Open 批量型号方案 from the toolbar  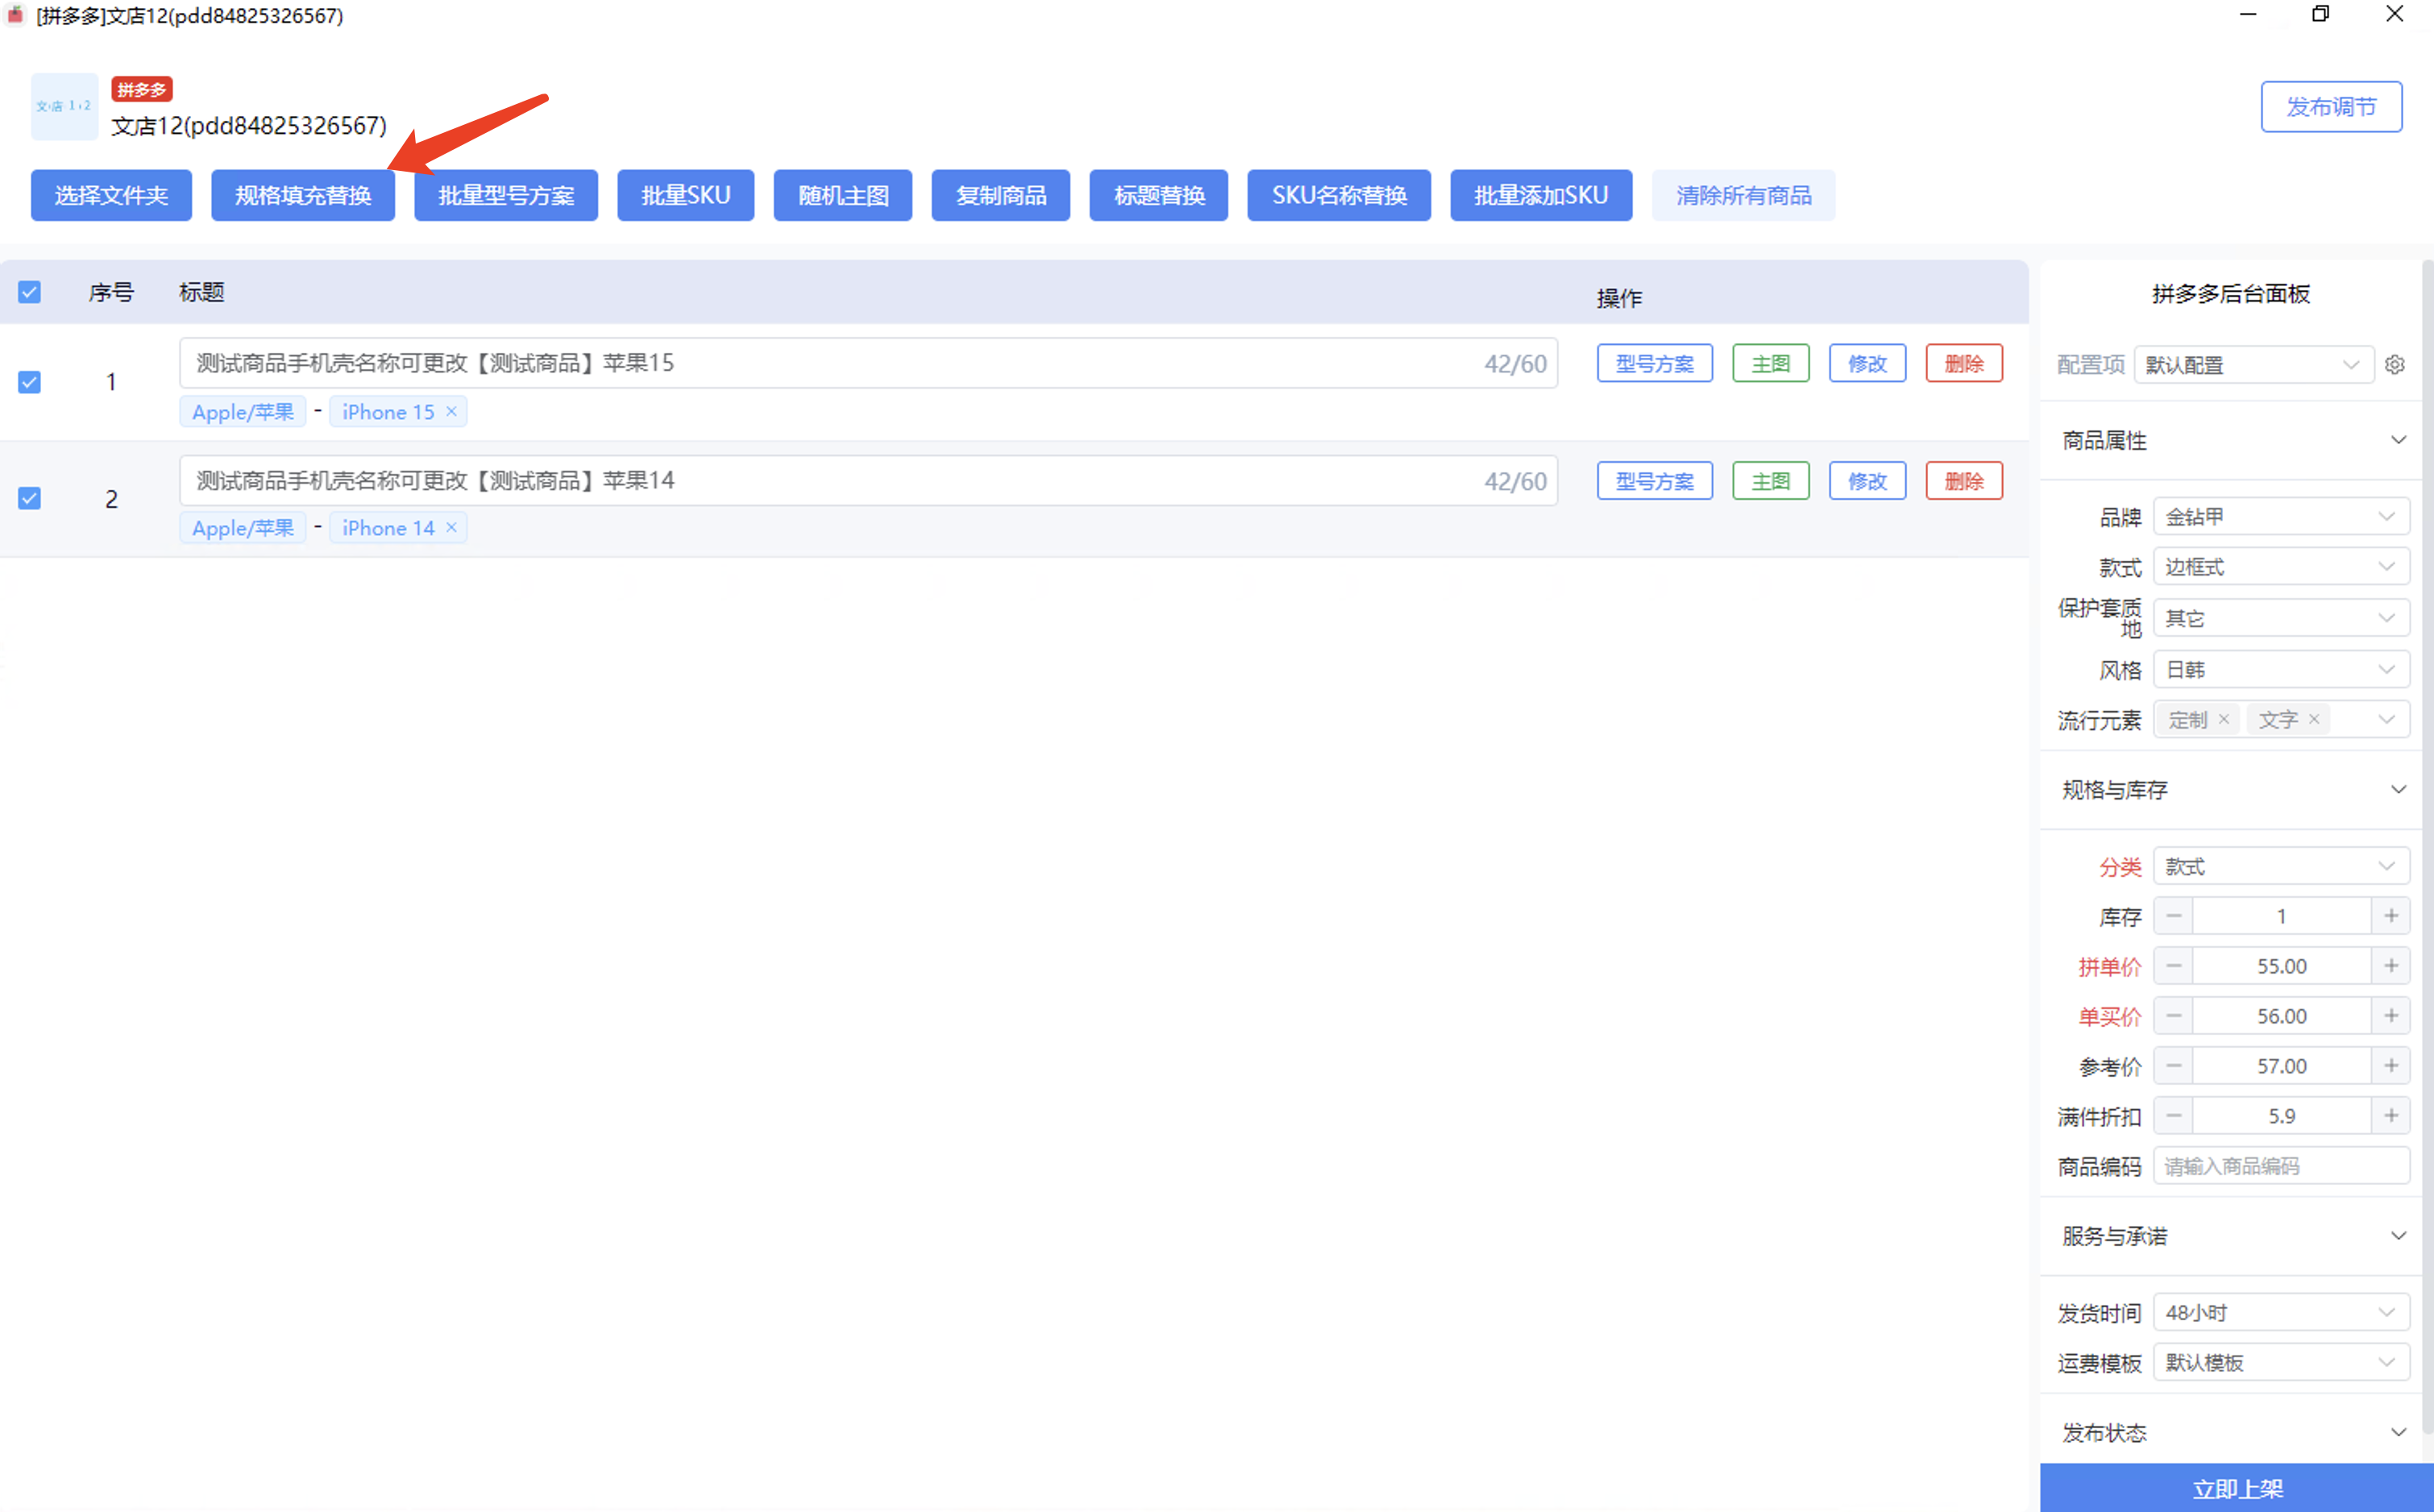506,195
